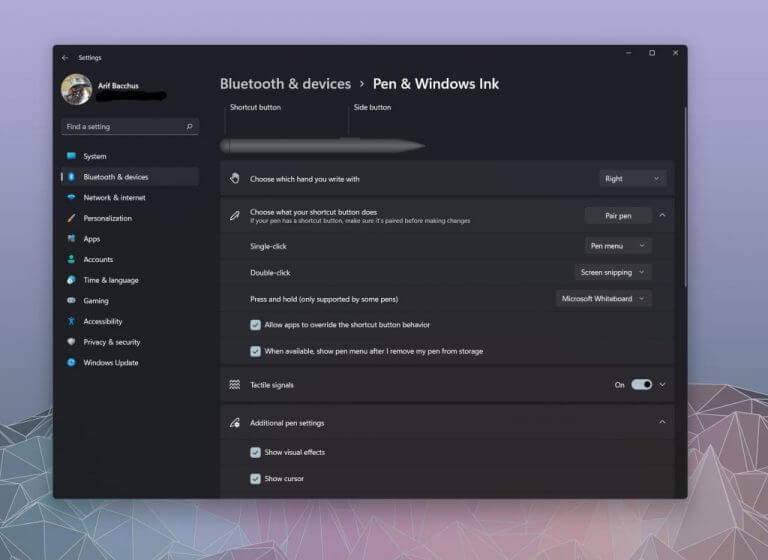Open the Press and hold Microsoft Whiteboard dropdown
The width and height of the screenshot is (768, 560).
click(x=603, y=298)
